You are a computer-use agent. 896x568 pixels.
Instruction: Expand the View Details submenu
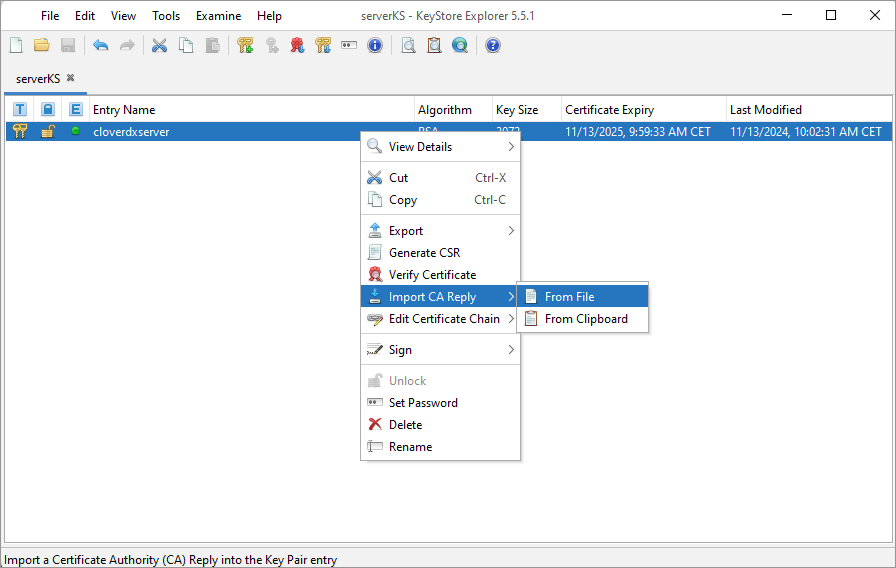tap(440, 147)
